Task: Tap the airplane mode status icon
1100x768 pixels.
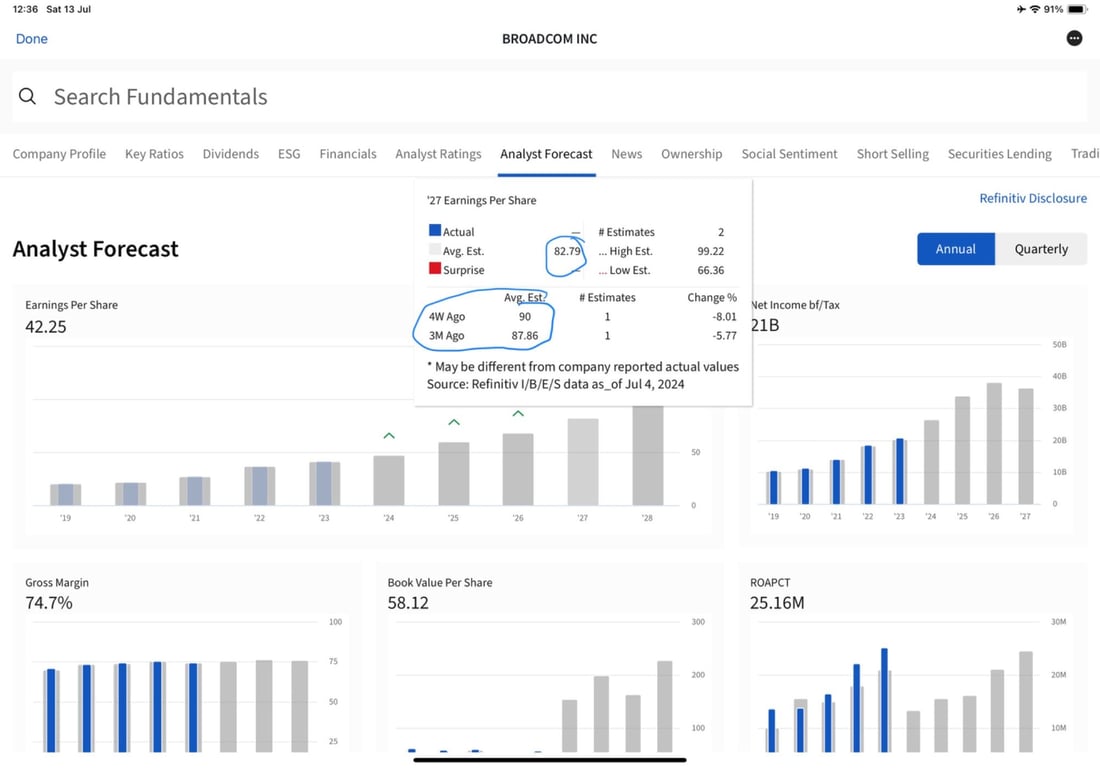Action: click(x=1021, y=9)
